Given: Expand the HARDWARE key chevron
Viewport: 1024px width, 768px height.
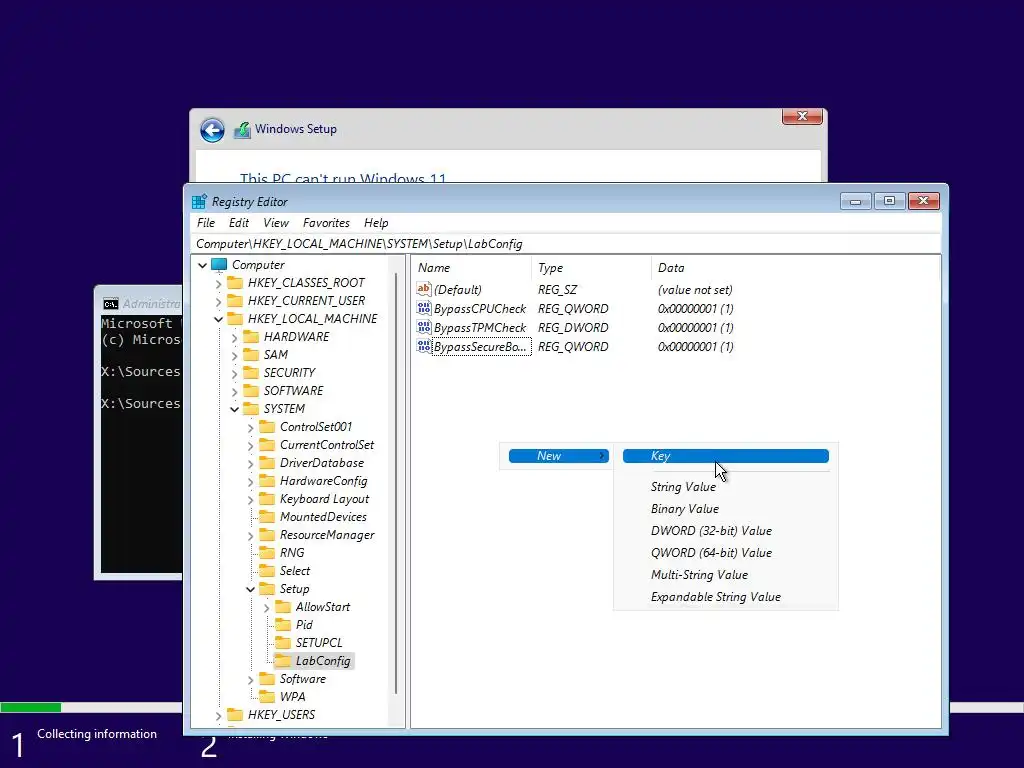Looking at the screenshot, I should pyautogui.click(x=234, y=337).
